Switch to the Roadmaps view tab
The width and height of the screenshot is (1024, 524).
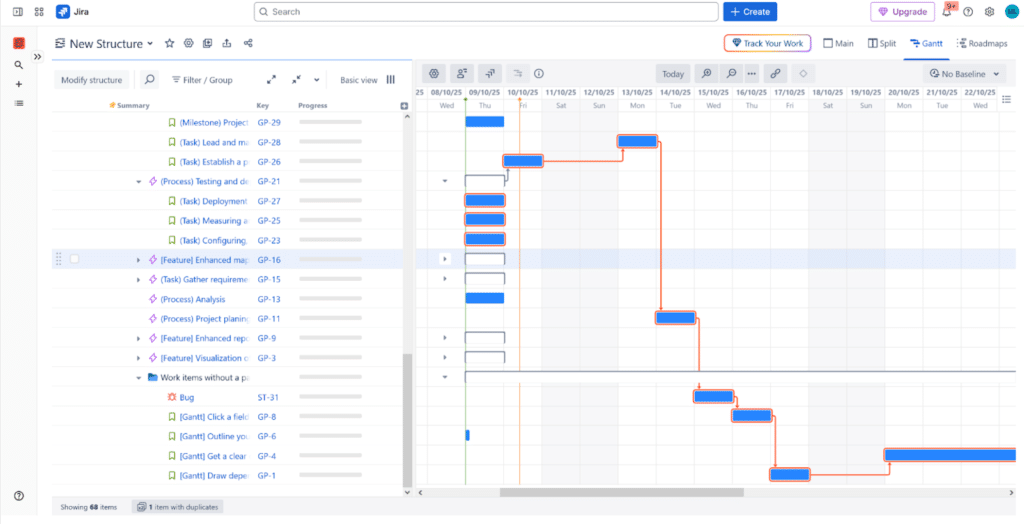tap(981, 44)
